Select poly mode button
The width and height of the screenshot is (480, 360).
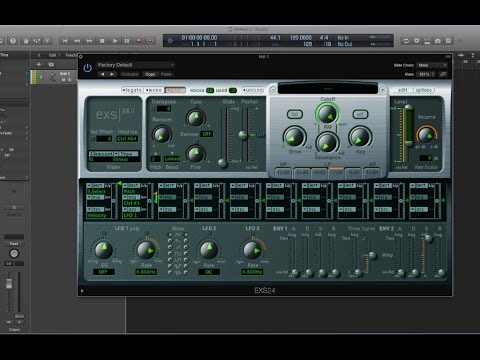[x=175, y=90]
